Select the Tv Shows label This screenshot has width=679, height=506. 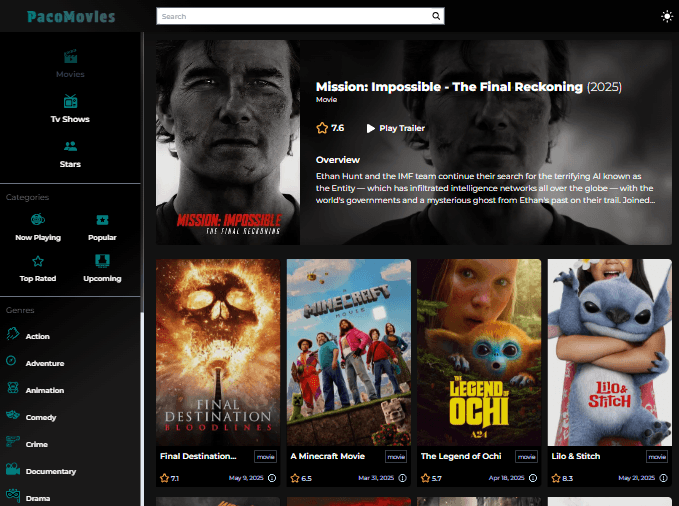point(70,119)
